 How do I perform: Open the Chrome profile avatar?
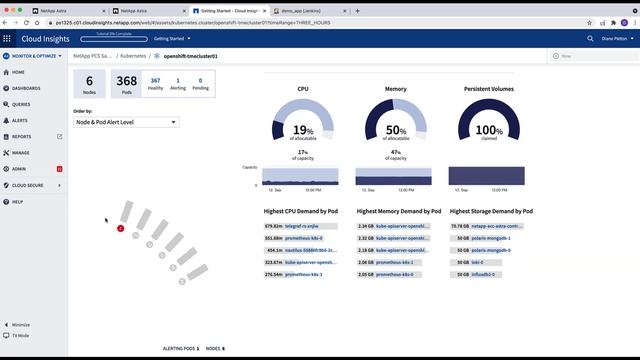[x=624, y=23]
